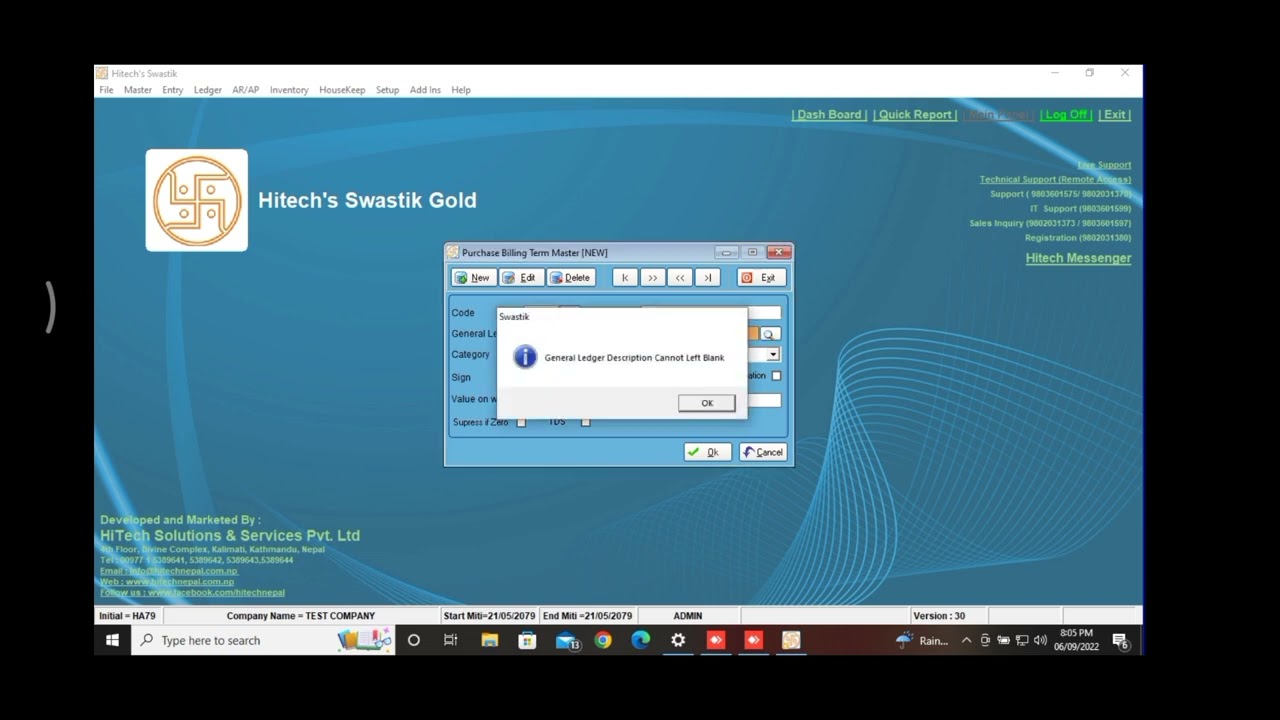Click the Exit button in the term master toolbar
Screen dimensions: 1280x720
tap(760, 278)
